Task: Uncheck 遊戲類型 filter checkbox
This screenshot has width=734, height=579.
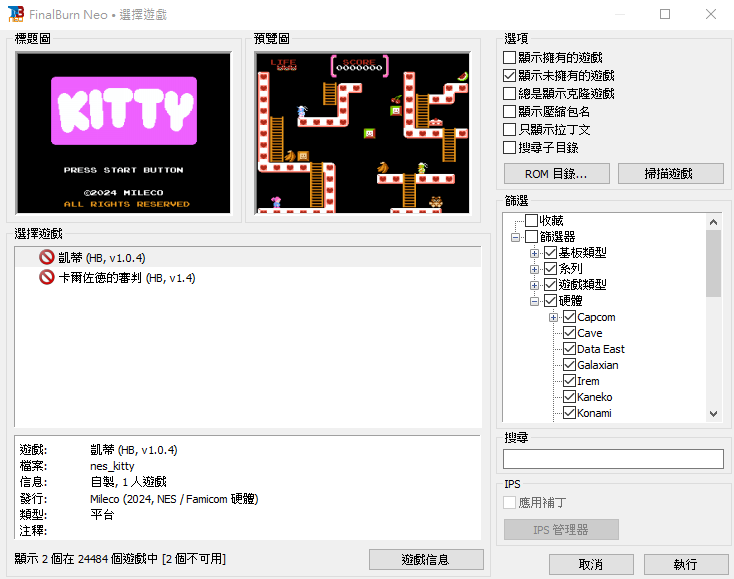Action: tap(550, 285)
